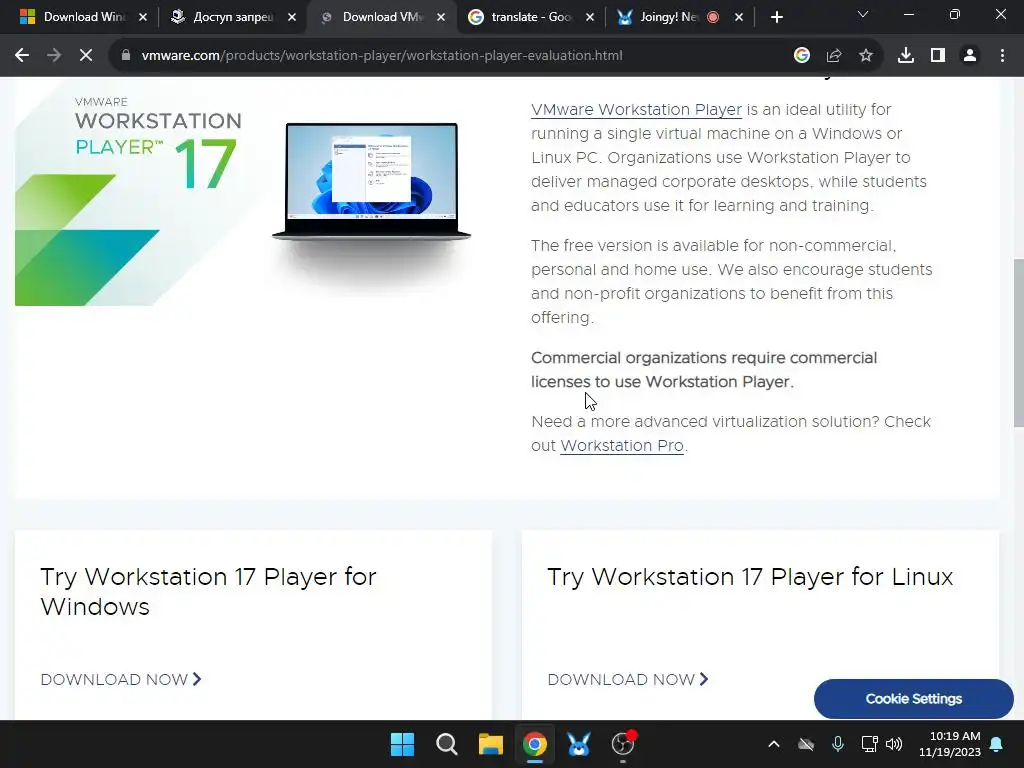Close the translate - Google tab

click(x=590, y=18)
